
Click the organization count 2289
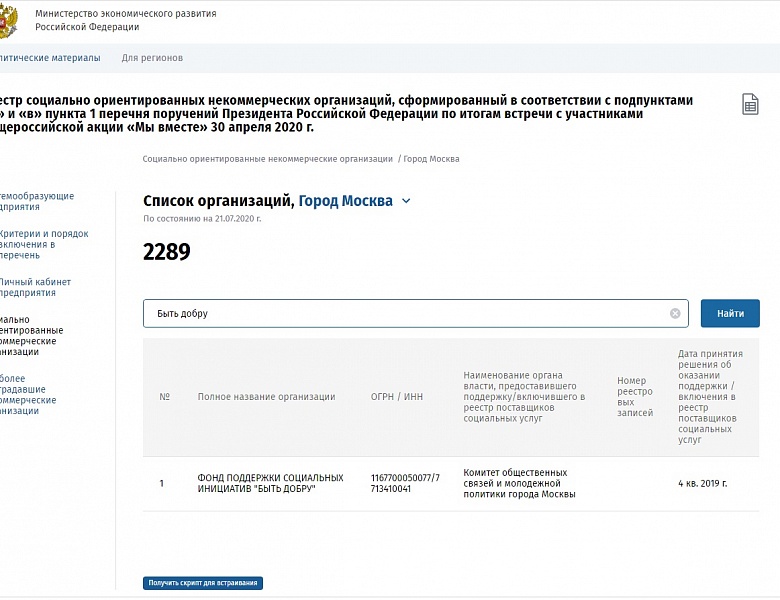click(167, 252)
